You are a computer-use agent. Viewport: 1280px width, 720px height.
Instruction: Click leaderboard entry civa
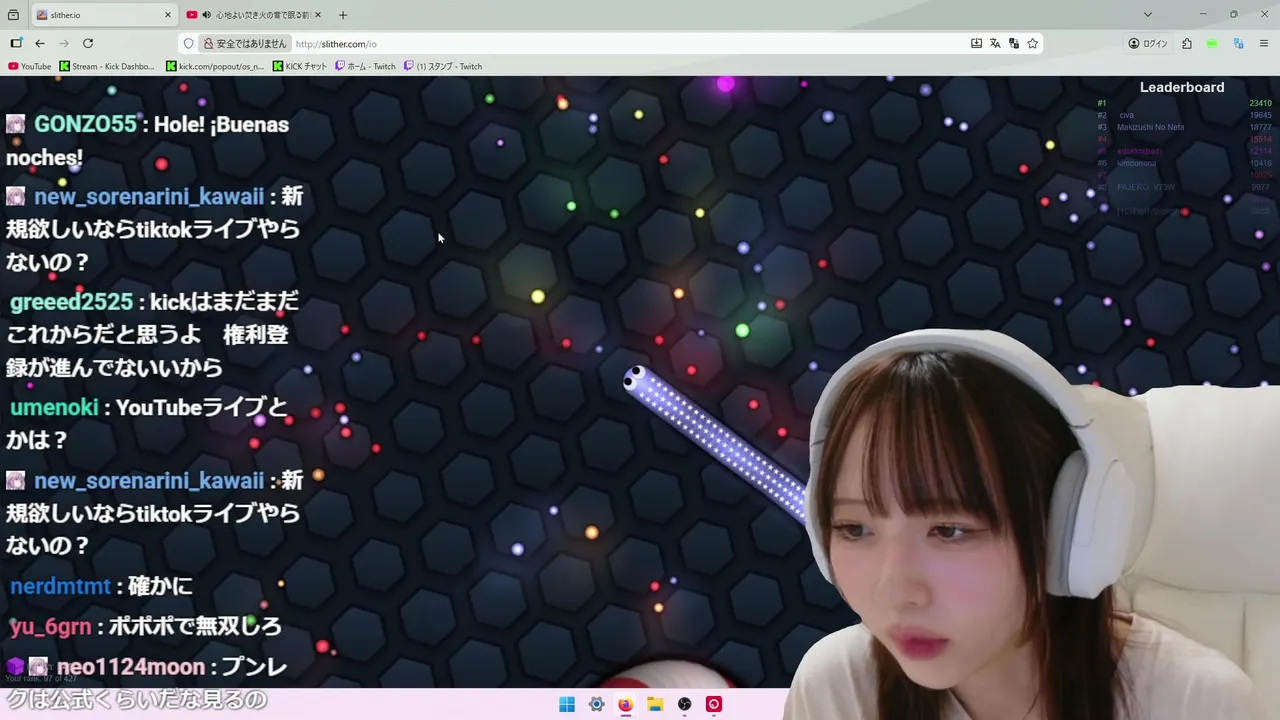pos(1127,115)
